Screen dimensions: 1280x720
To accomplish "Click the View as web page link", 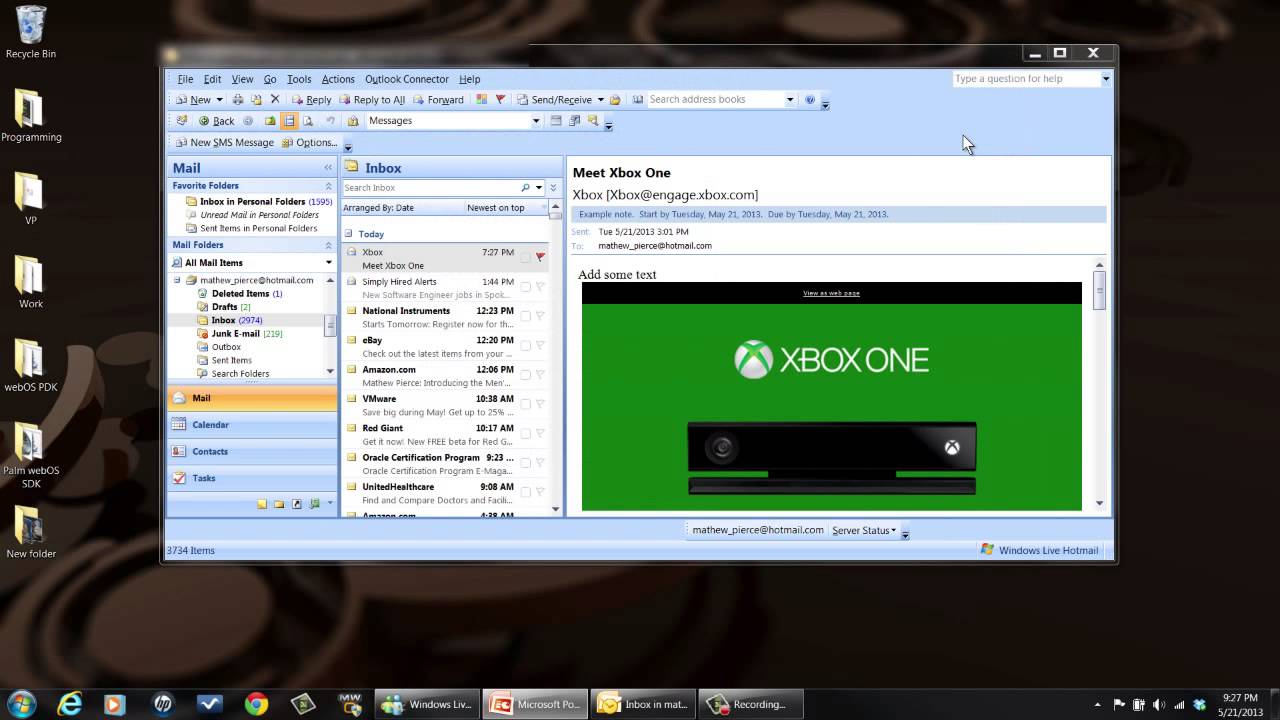I will pyautogui.click(x=831, y=293).
